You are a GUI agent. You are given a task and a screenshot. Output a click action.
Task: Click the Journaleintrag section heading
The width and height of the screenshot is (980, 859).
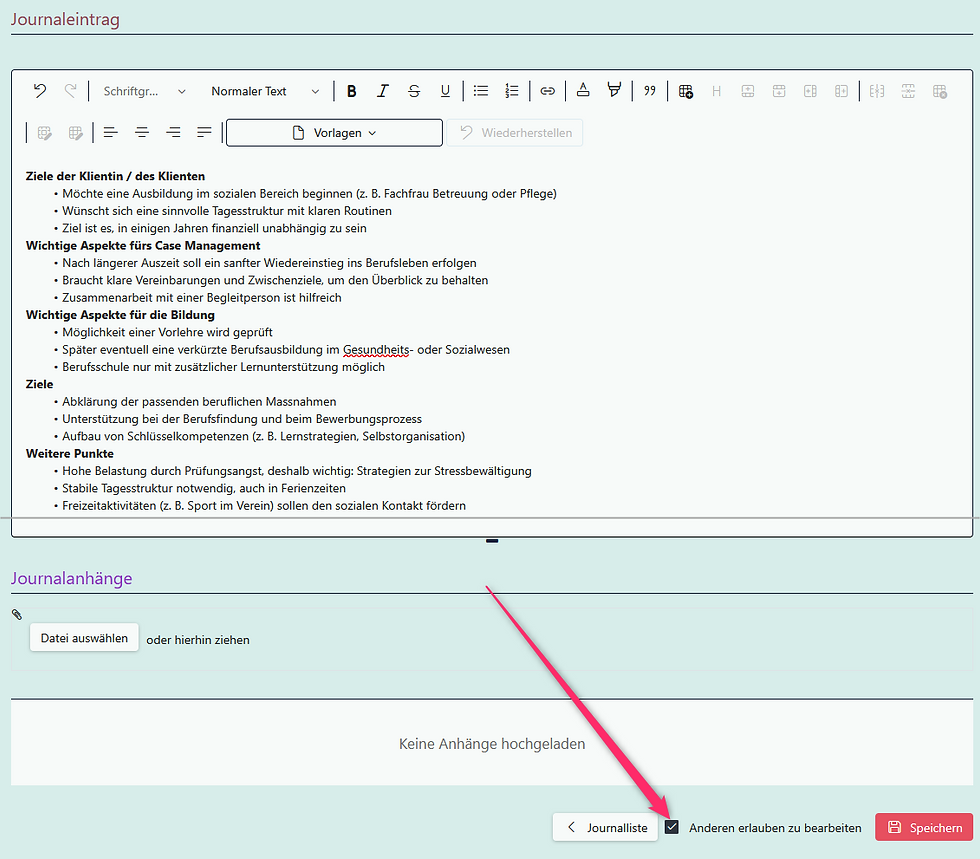click(65, 19)
